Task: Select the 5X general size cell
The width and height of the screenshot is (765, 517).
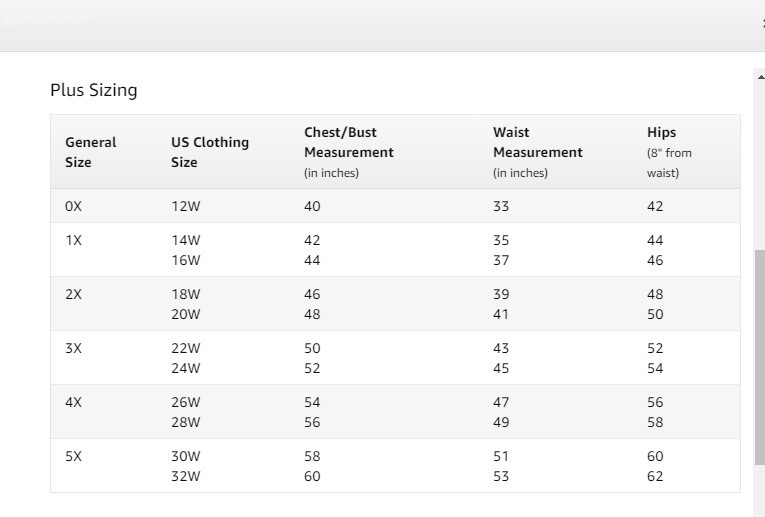Action: [x=73, y=456]
